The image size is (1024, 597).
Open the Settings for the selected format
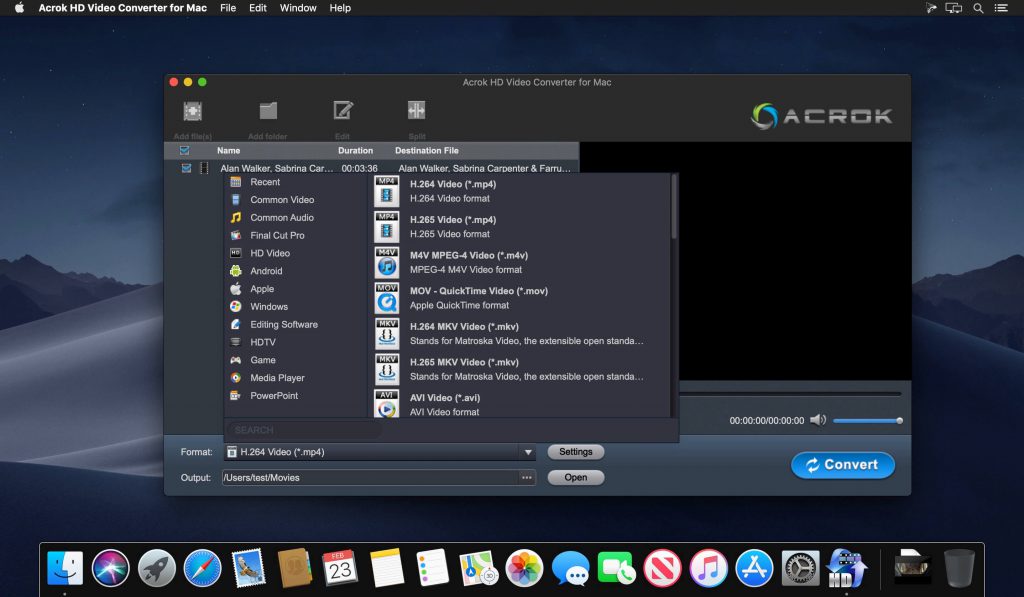[575, 451]
